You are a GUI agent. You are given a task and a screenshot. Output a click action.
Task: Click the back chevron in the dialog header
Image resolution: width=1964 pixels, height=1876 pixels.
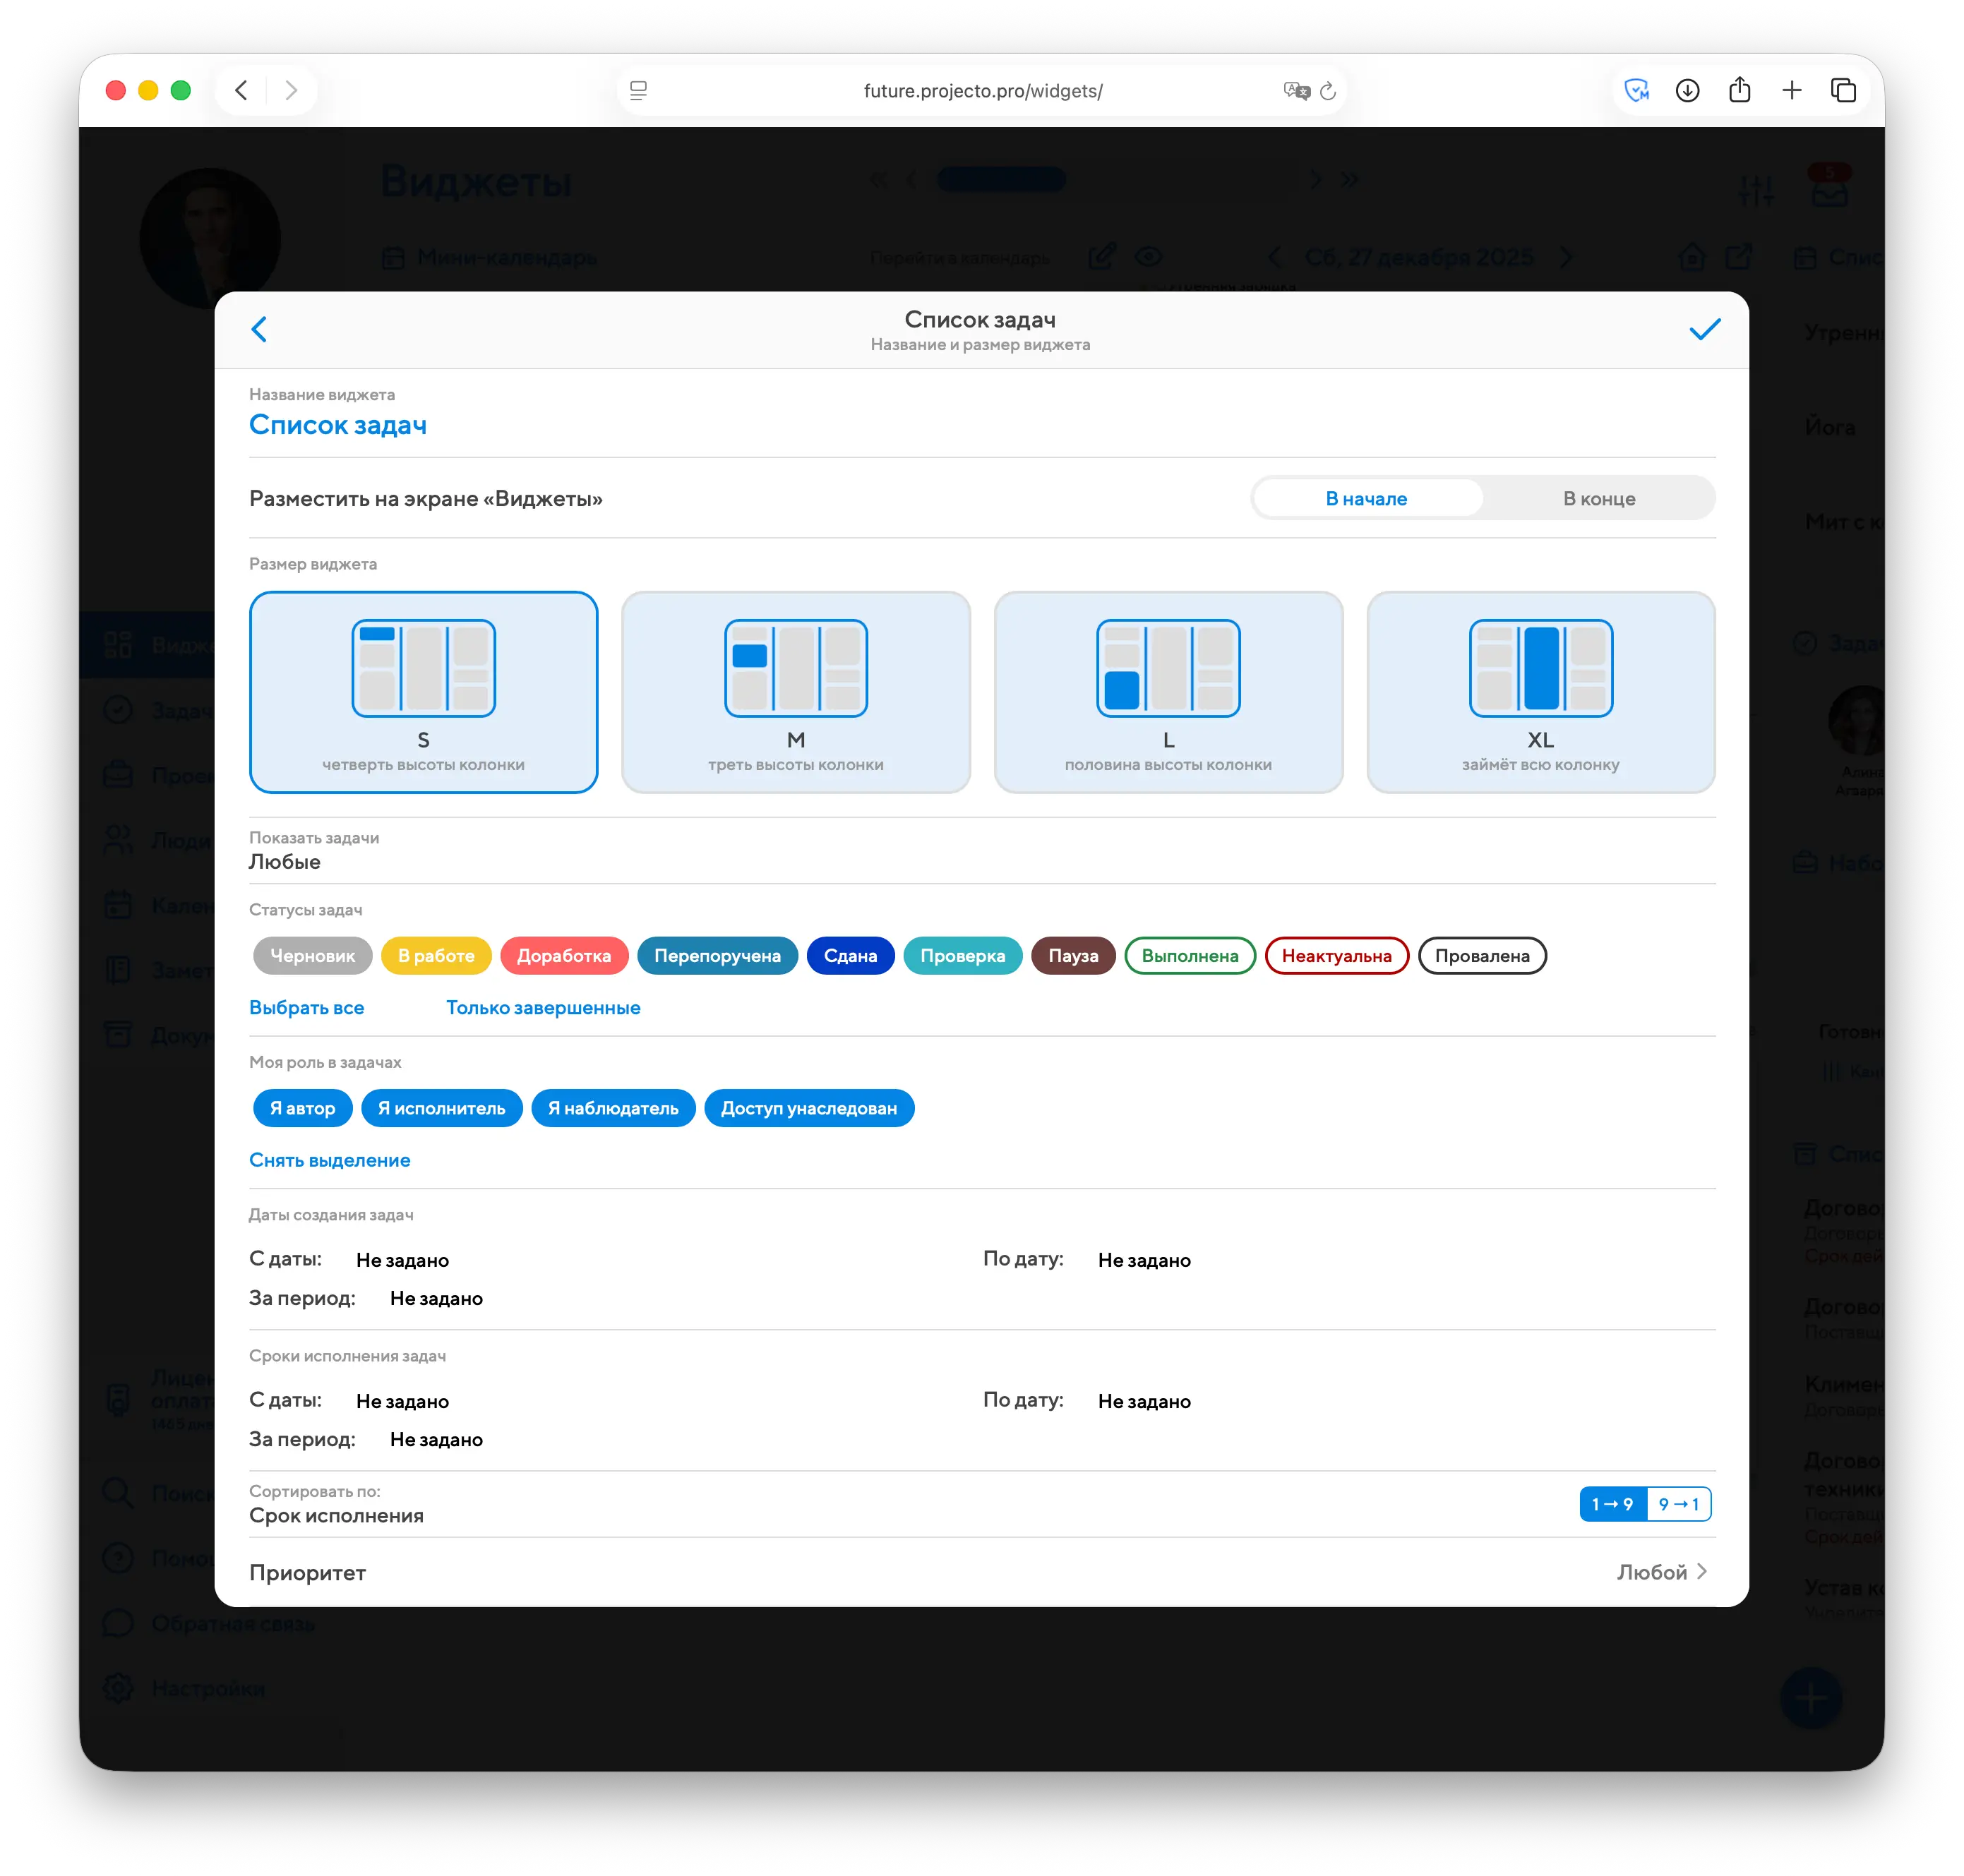[x=259, y=329]
